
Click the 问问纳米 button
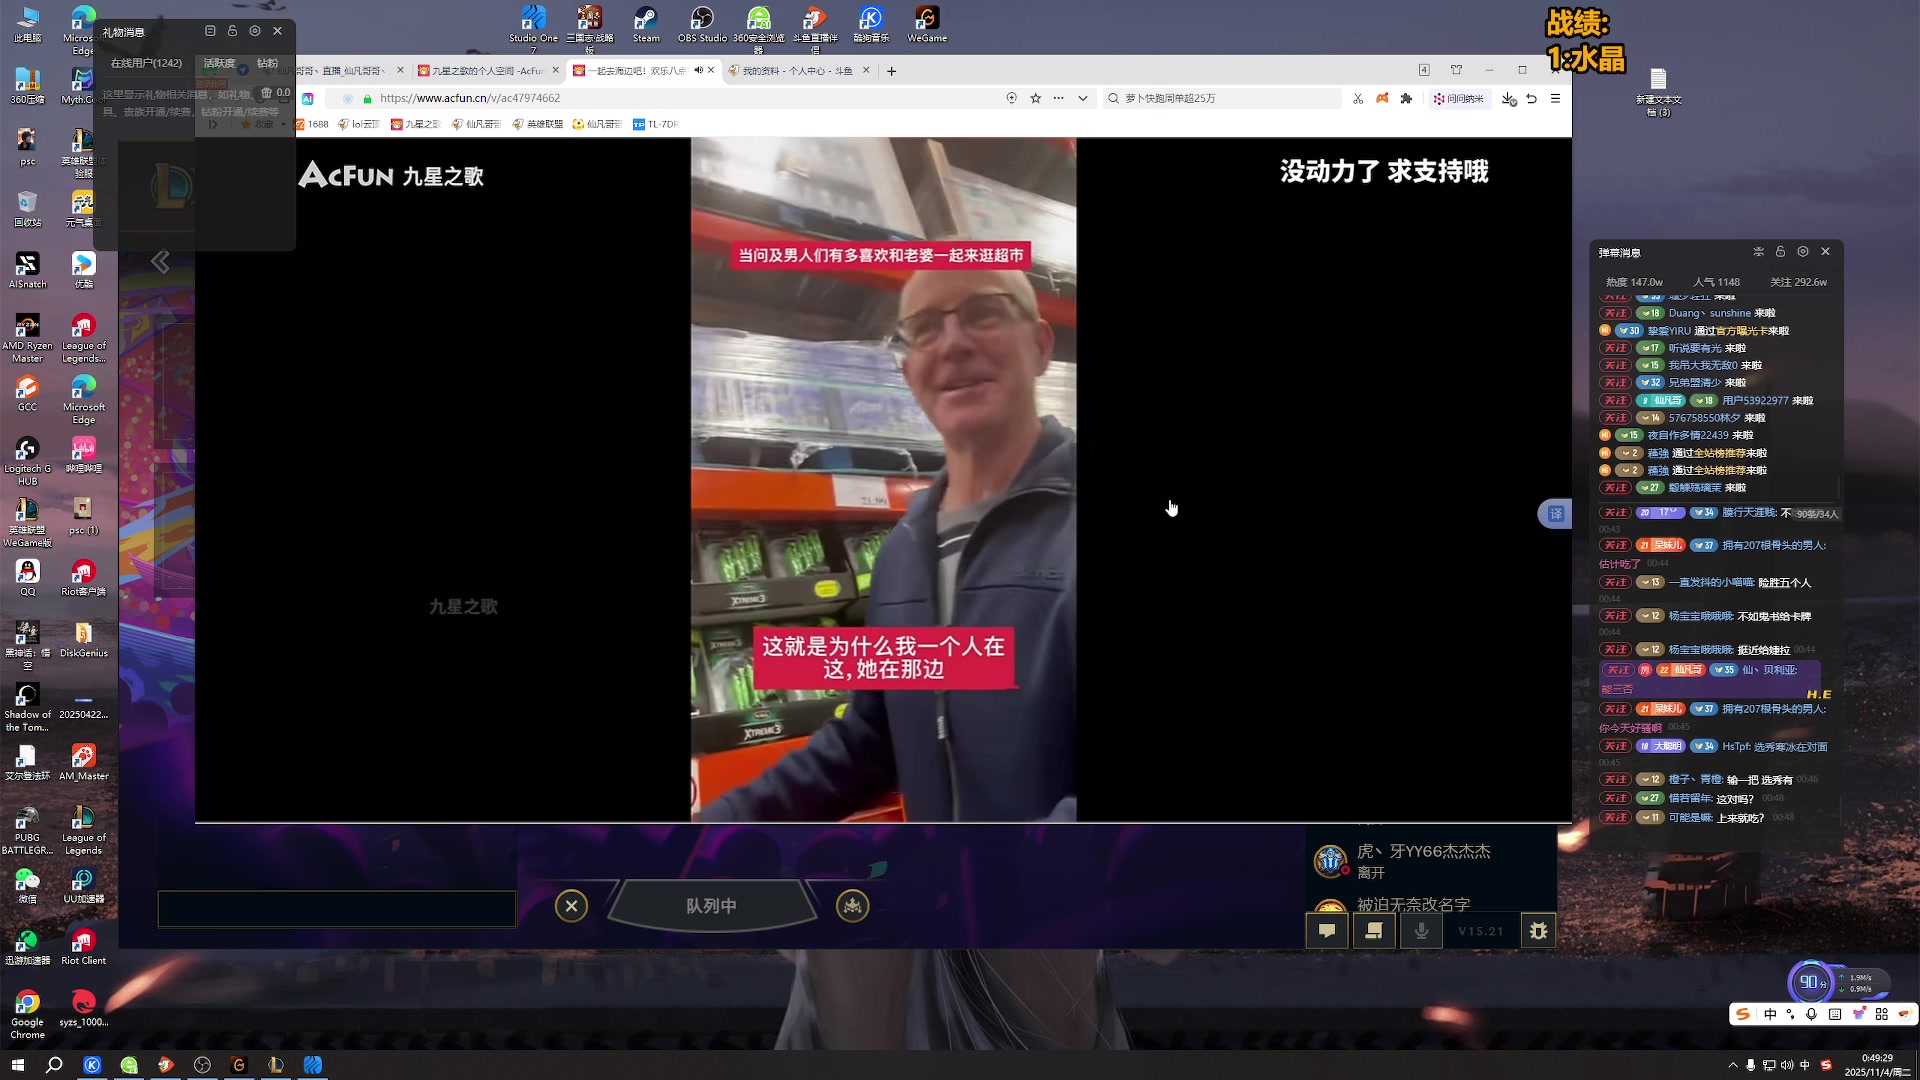tap(1459, 98)
